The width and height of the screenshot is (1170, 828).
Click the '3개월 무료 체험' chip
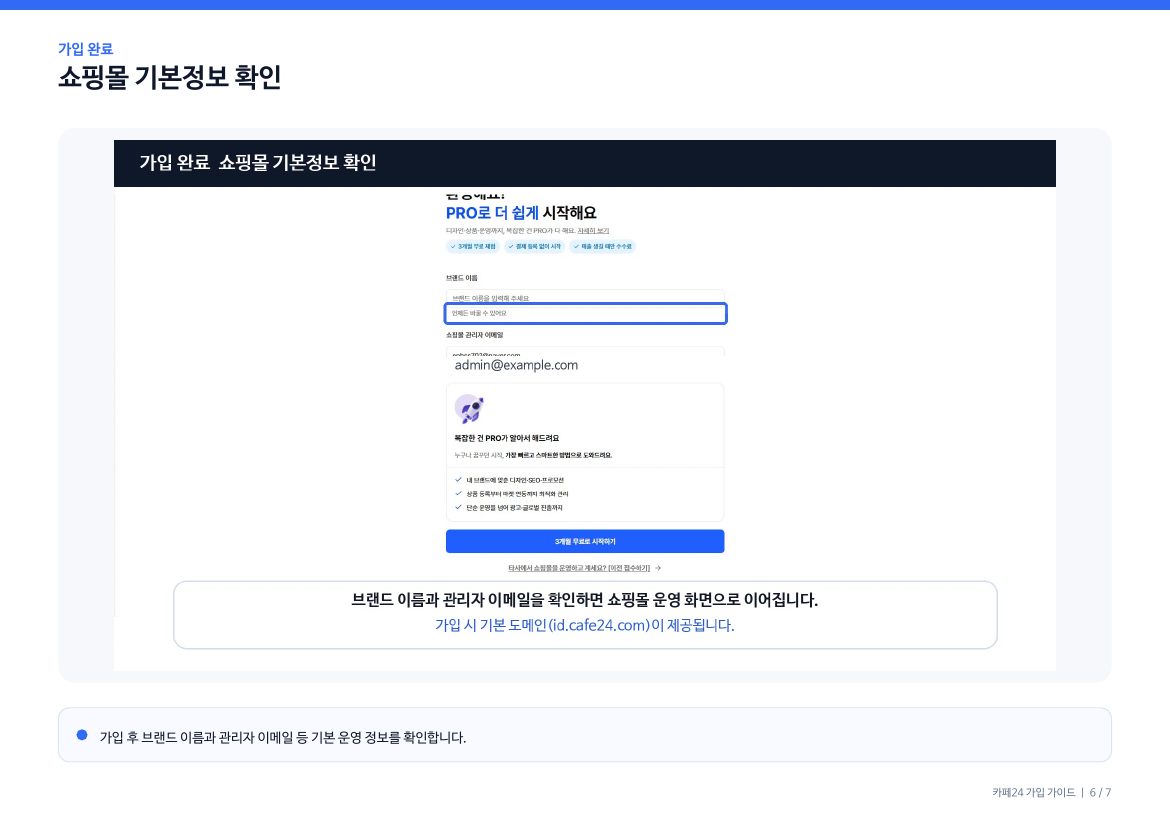coord(473,246)
